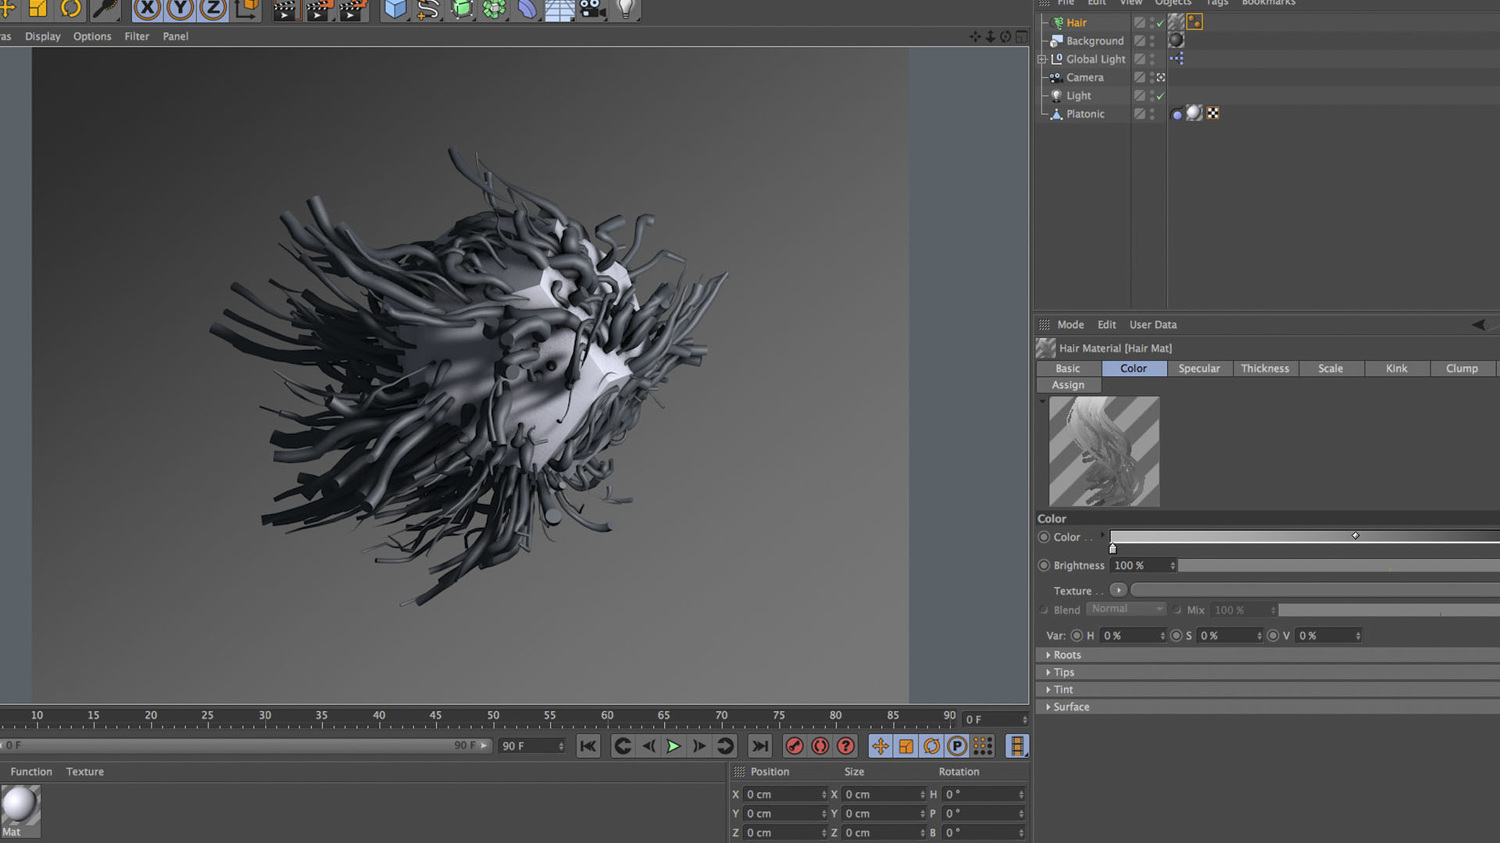
Task: Toggle Hair object enable checkmark
Action: click(1160, 23)
